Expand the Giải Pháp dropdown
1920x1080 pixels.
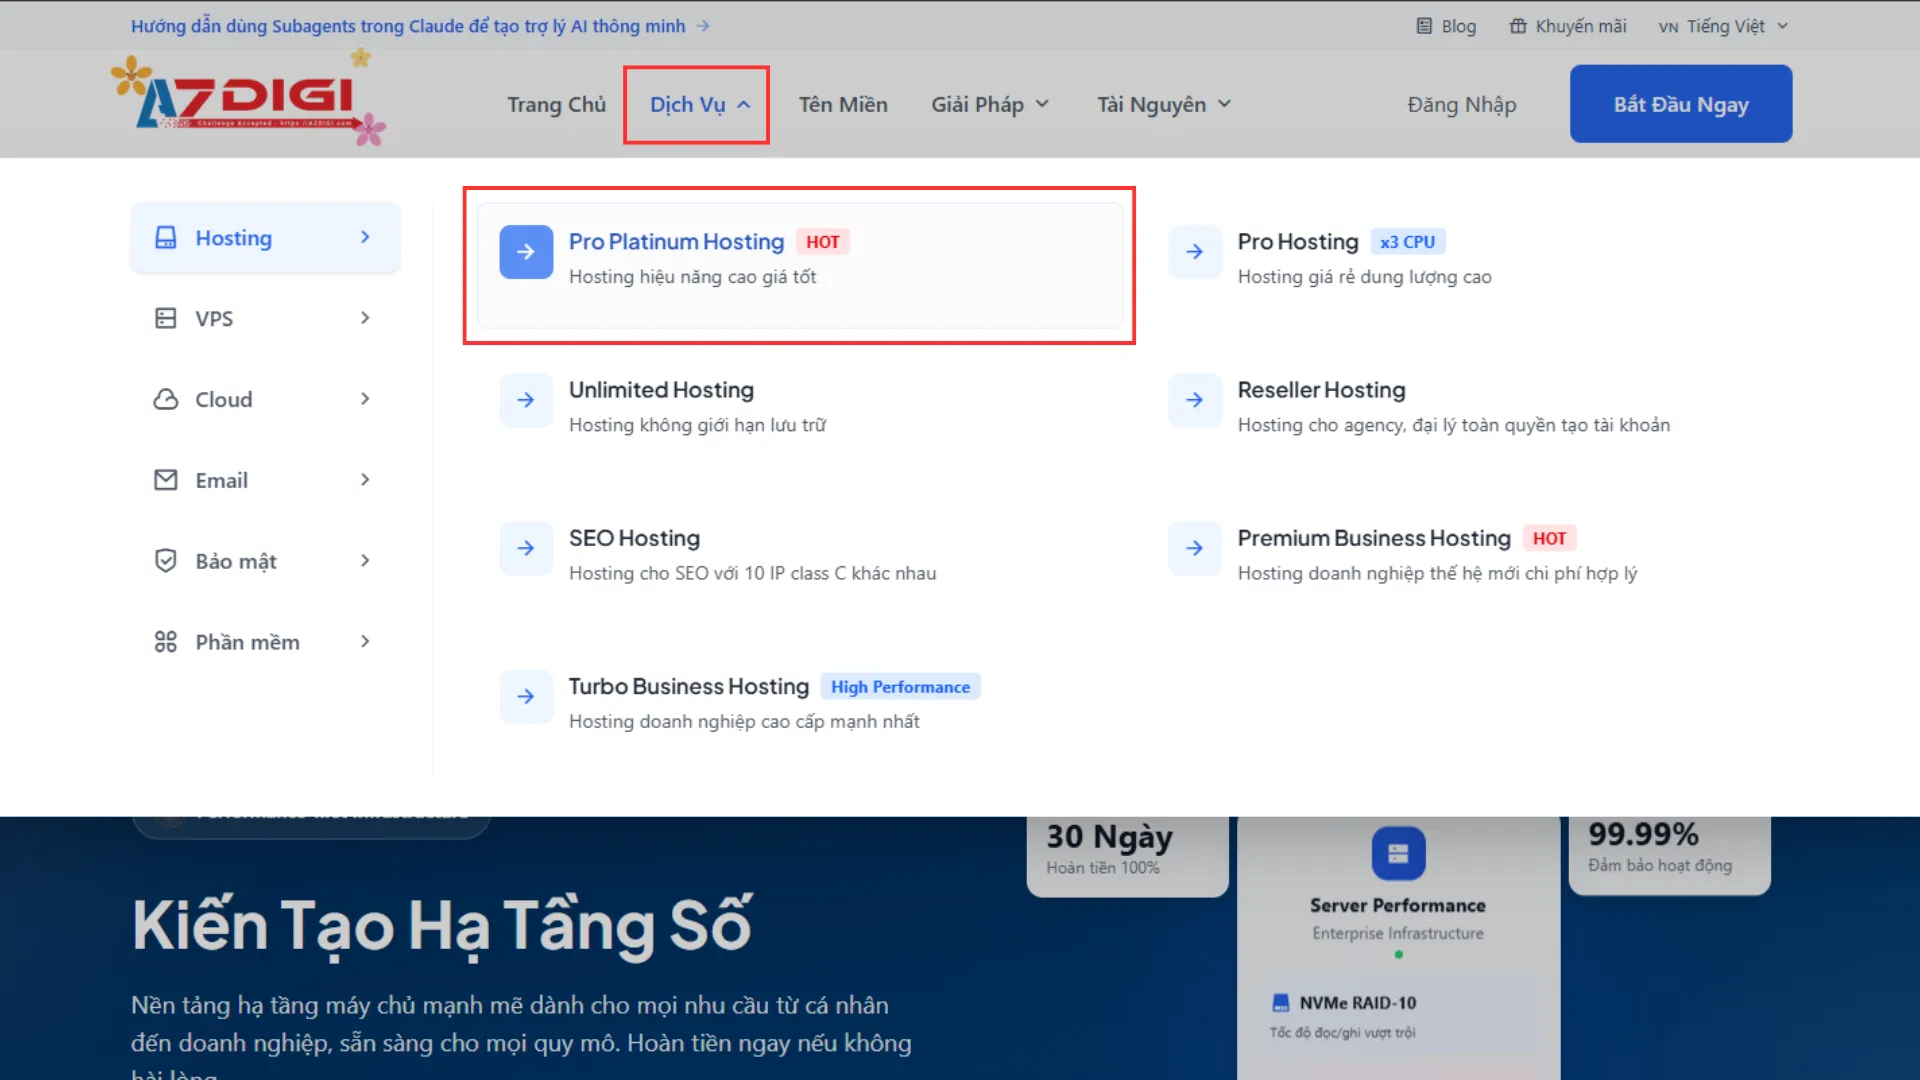pos(990,104)
